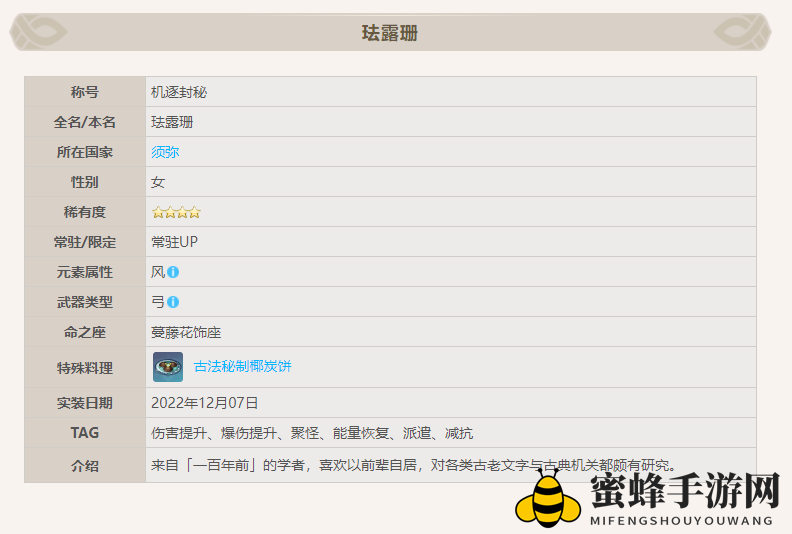Select the gender value 女
This screenshot has height=534, width=792.
tap(158, 182)
